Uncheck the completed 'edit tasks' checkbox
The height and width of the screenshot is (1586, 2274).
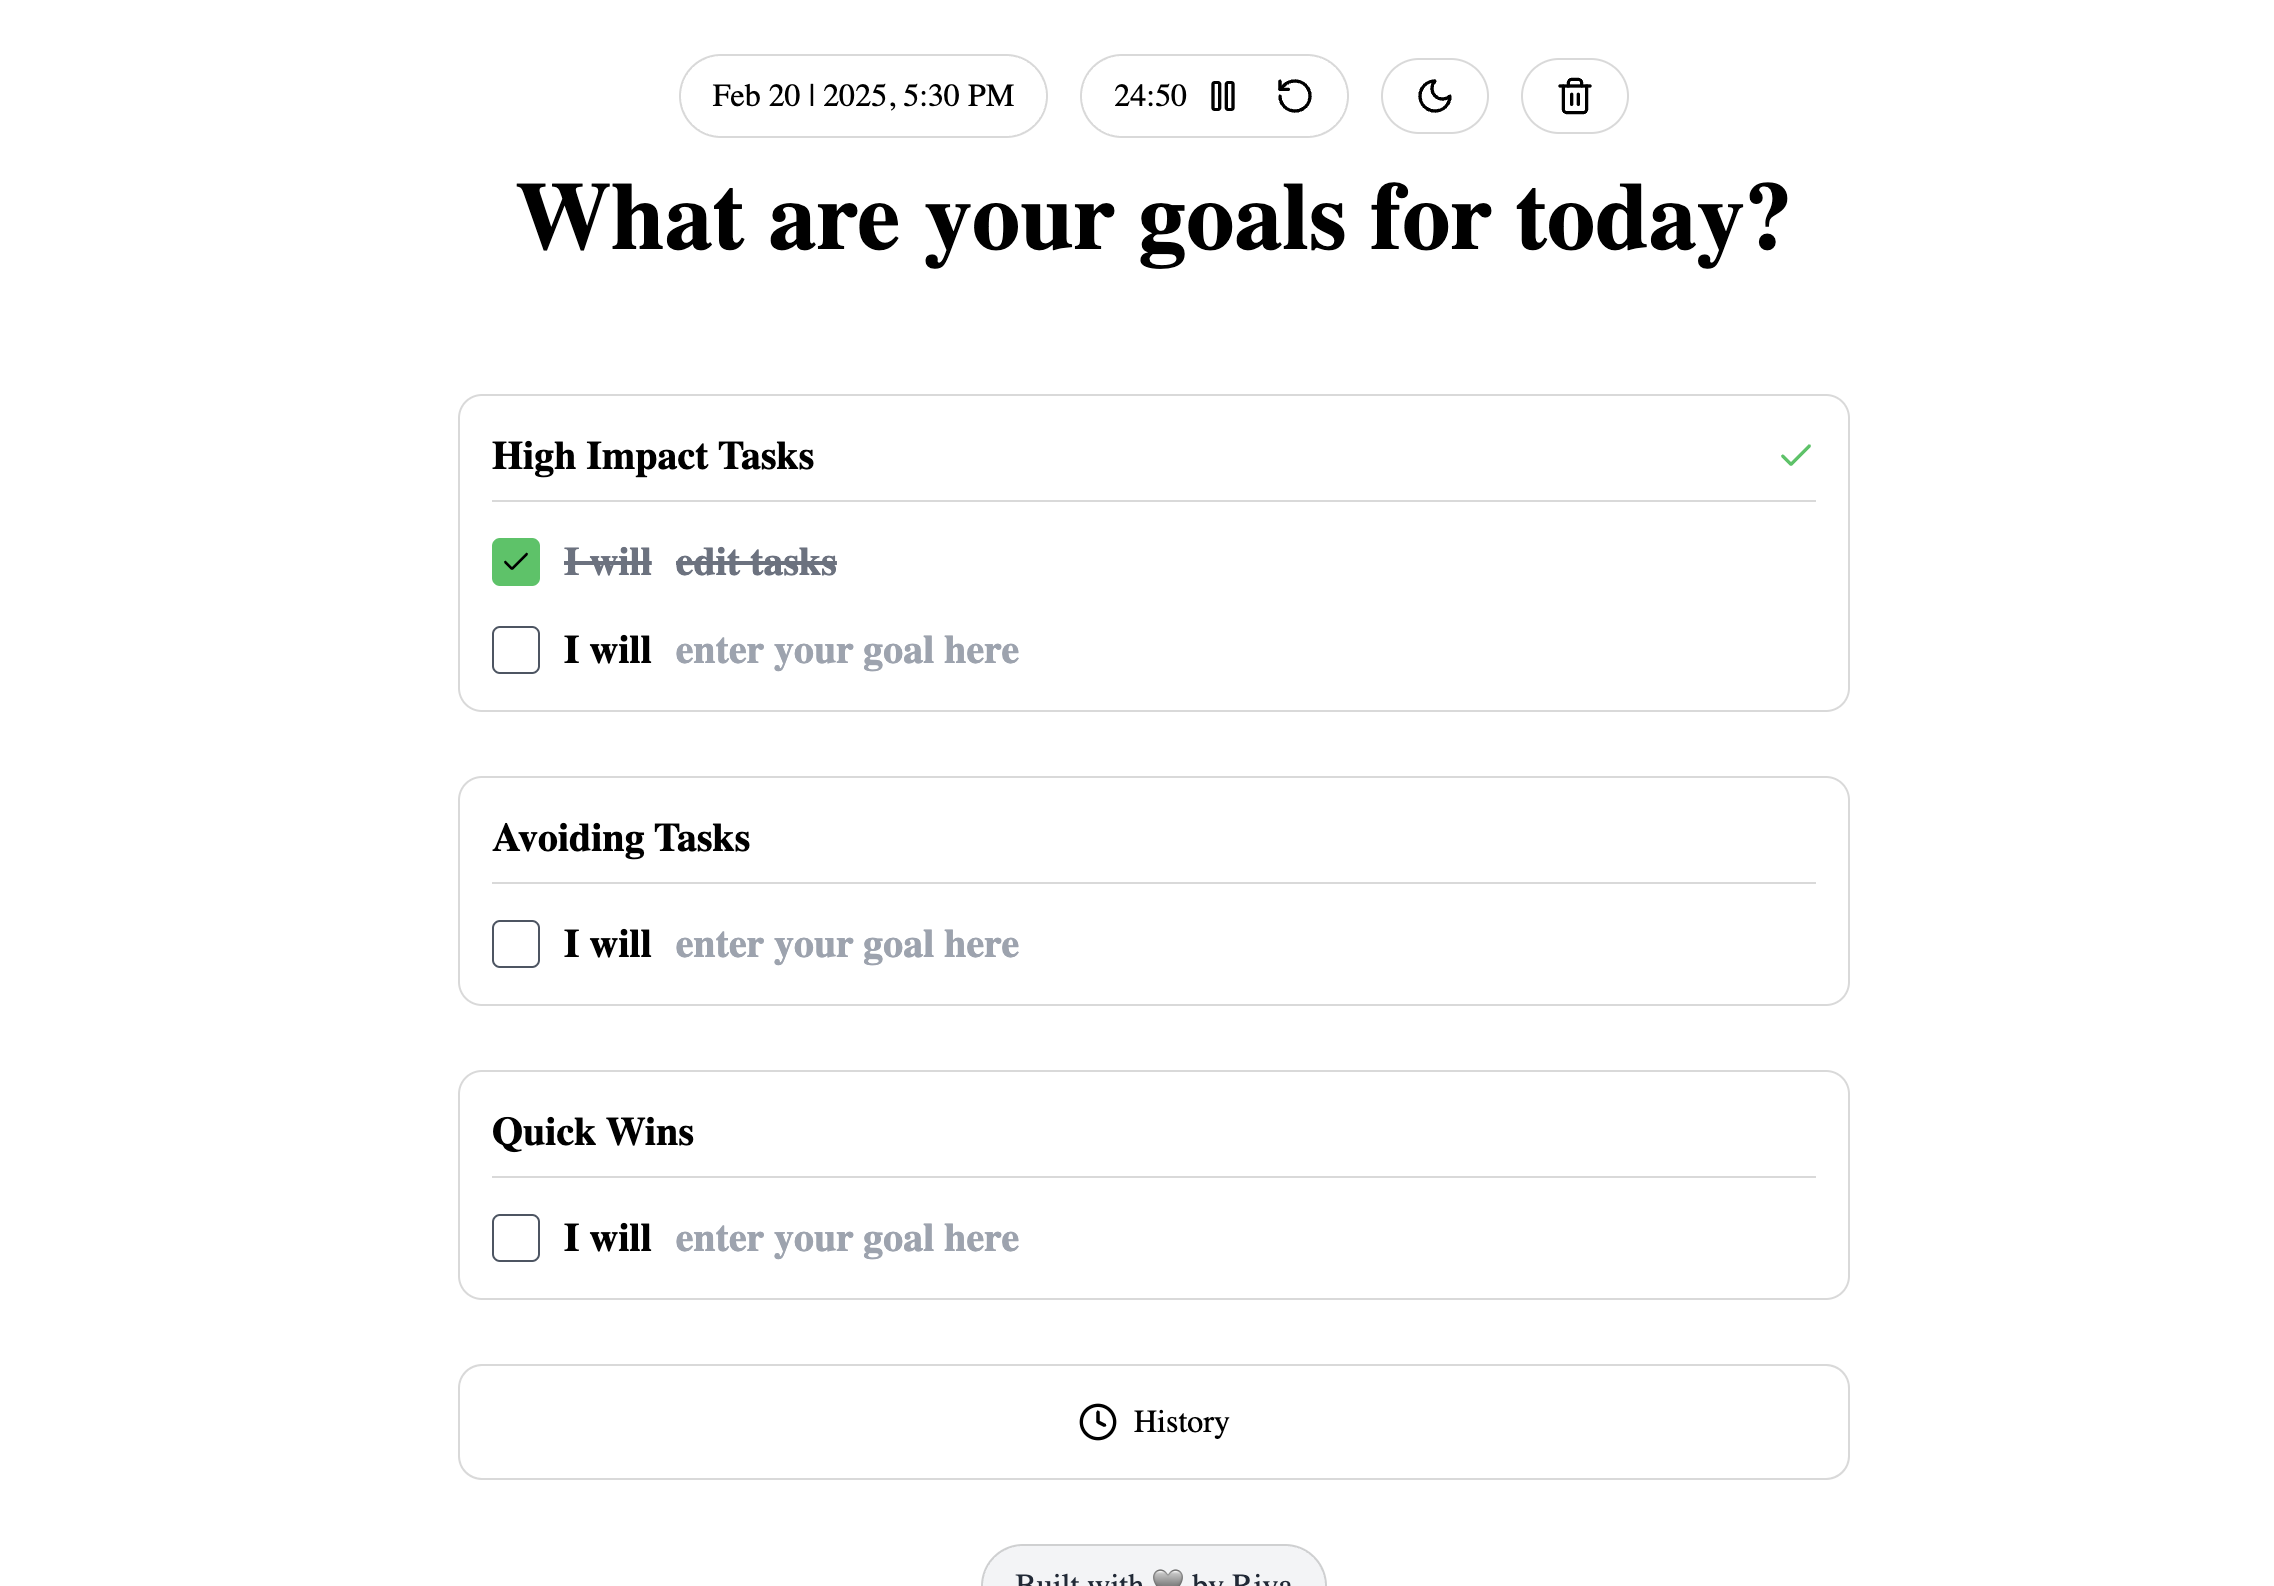click(516, 562)
